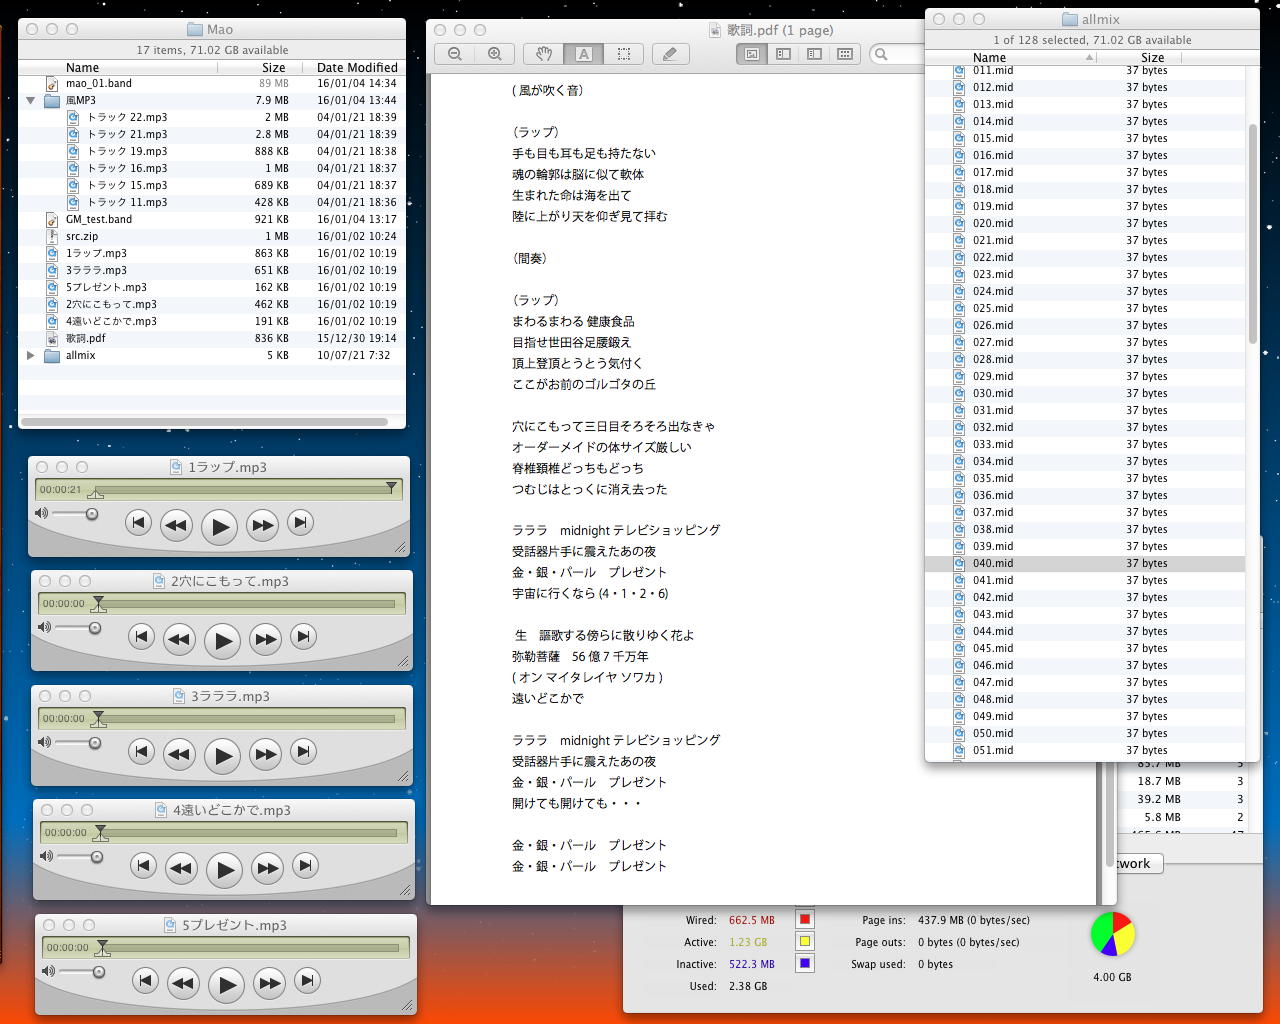Click the vertical scrollbar in allmix window
This screenshot has height=1024, width=1280.
1253,233
